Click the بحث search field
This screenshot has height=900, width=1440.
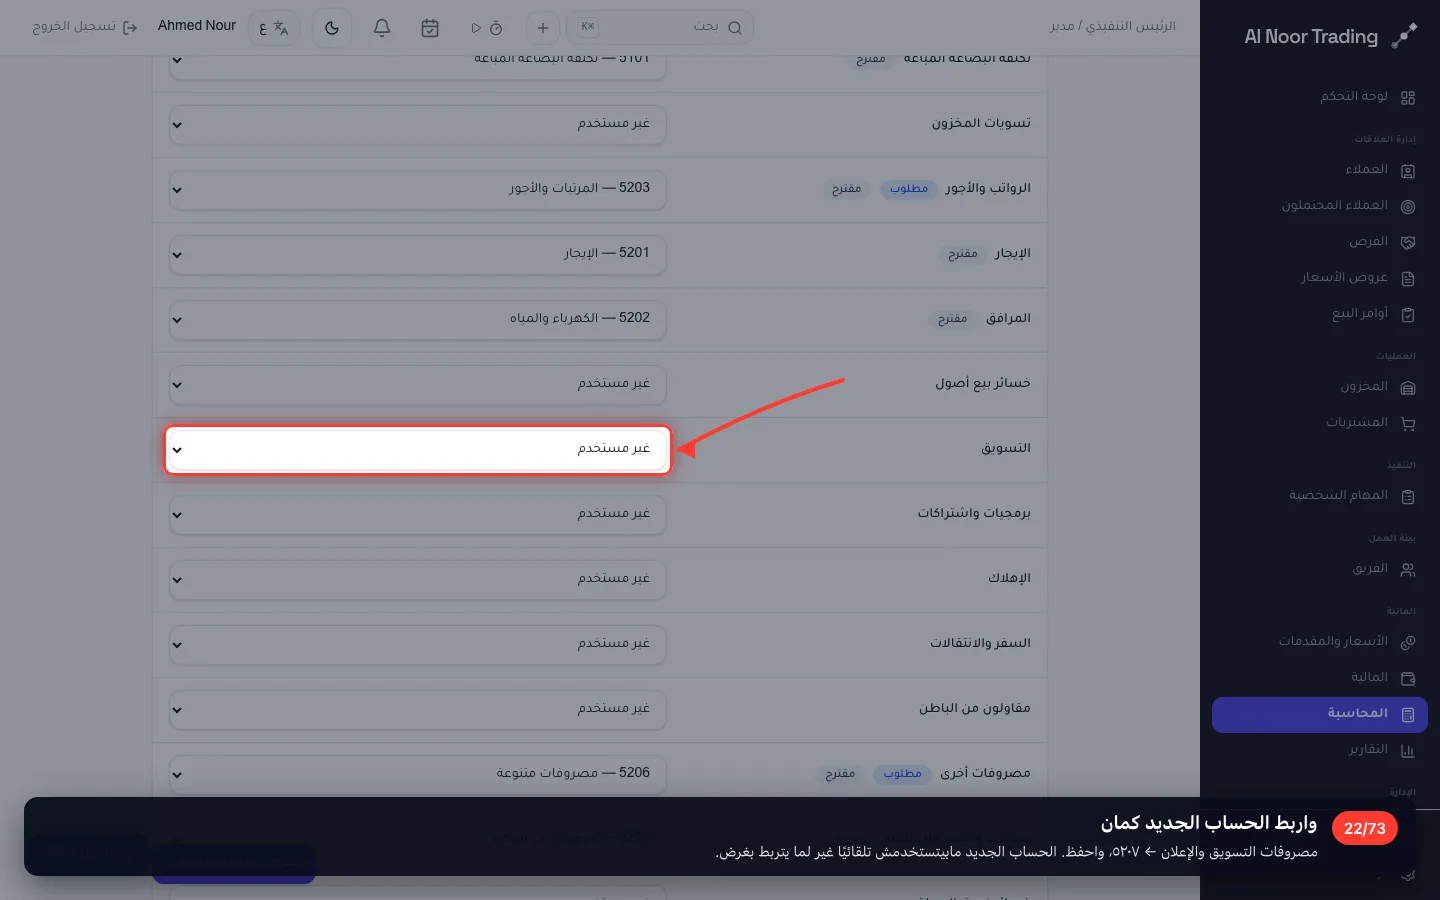(660, 28)
